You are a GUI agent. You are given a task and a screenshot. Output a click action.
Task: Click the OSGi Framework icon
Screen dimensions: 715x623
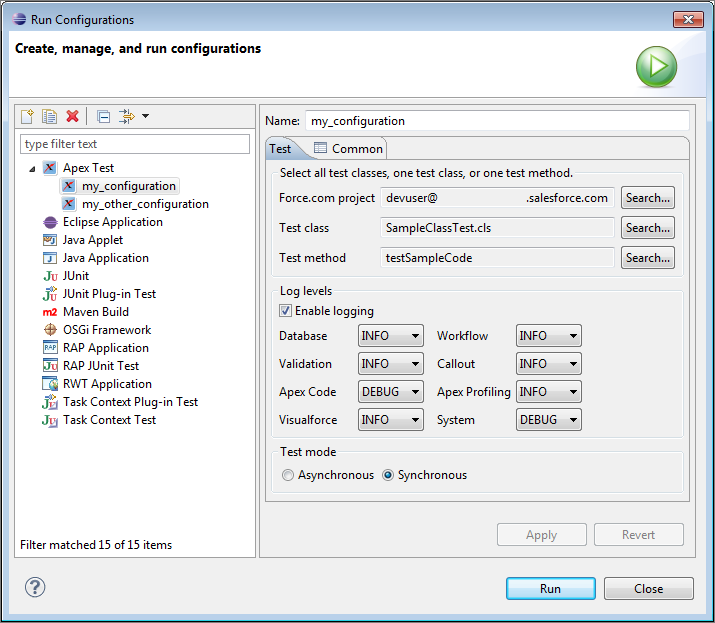50,330
